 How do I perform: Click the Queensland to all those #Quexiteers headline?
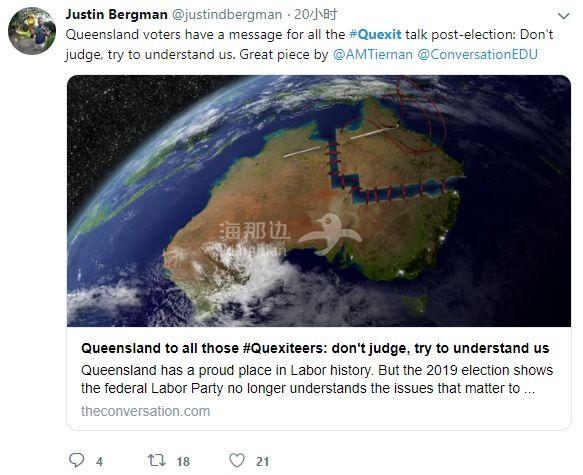coord(315,348)
